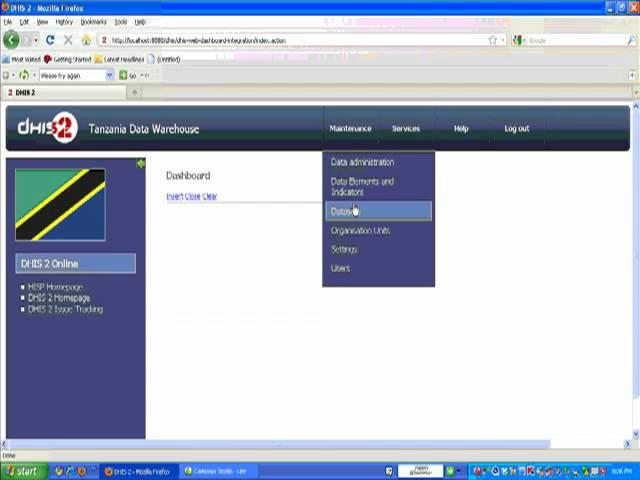Open the View menu

click(42, 22)
